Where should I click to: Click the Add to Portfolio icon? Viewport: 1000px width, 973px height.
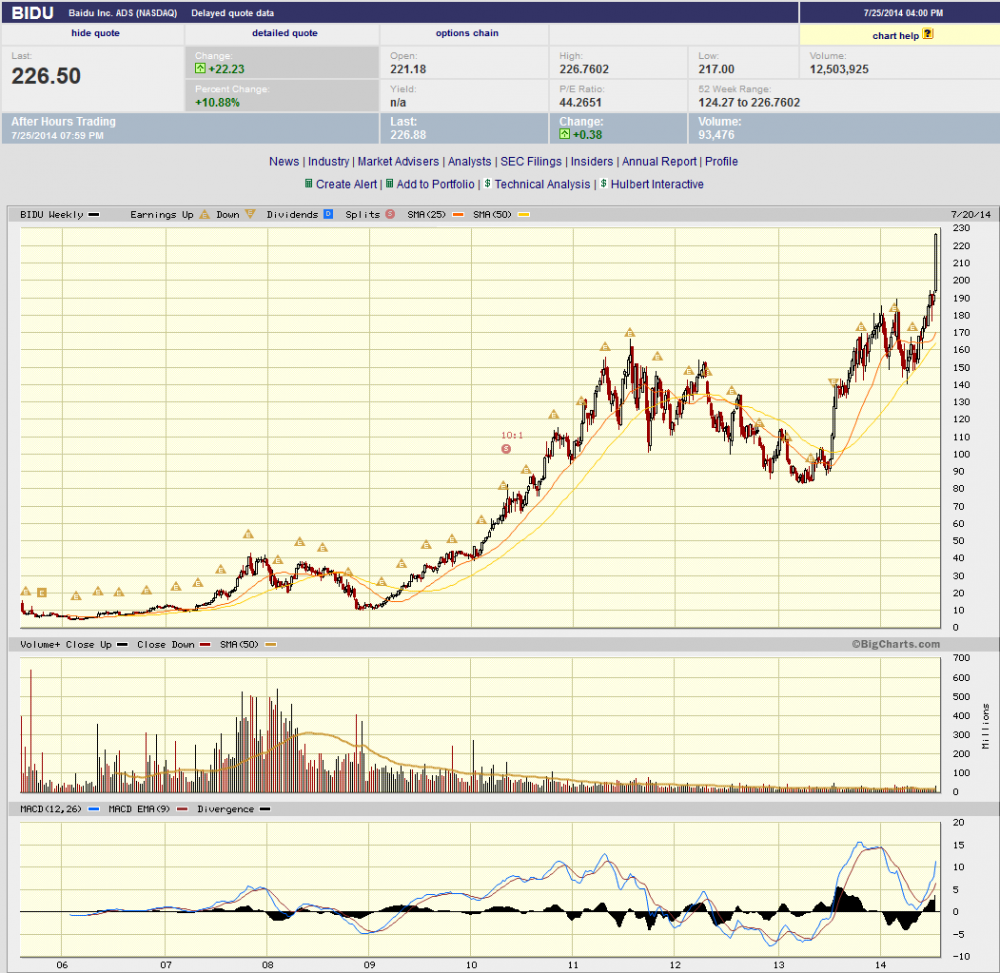[x=389, y=184]
